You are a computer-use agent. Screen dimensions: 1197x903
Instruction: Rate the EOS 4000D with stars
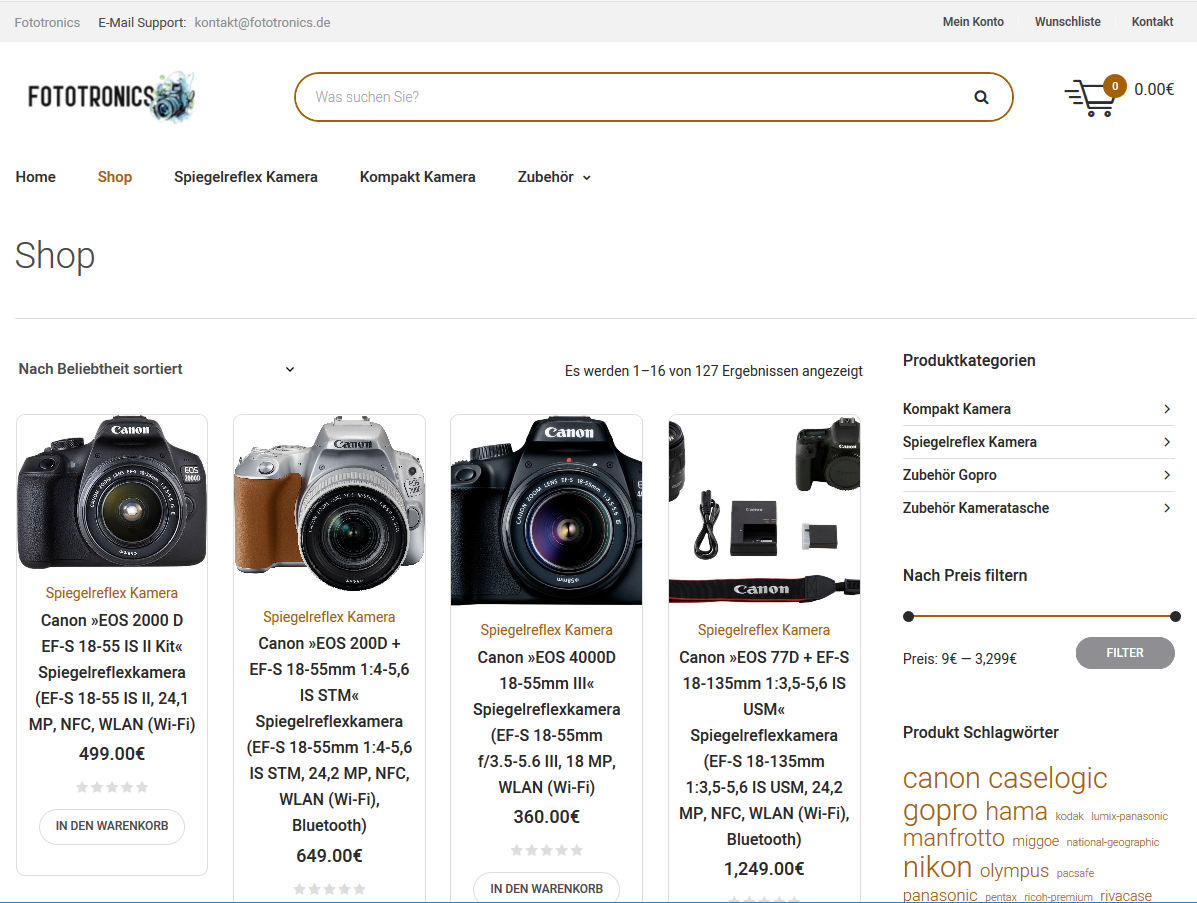tap(547, 850)
